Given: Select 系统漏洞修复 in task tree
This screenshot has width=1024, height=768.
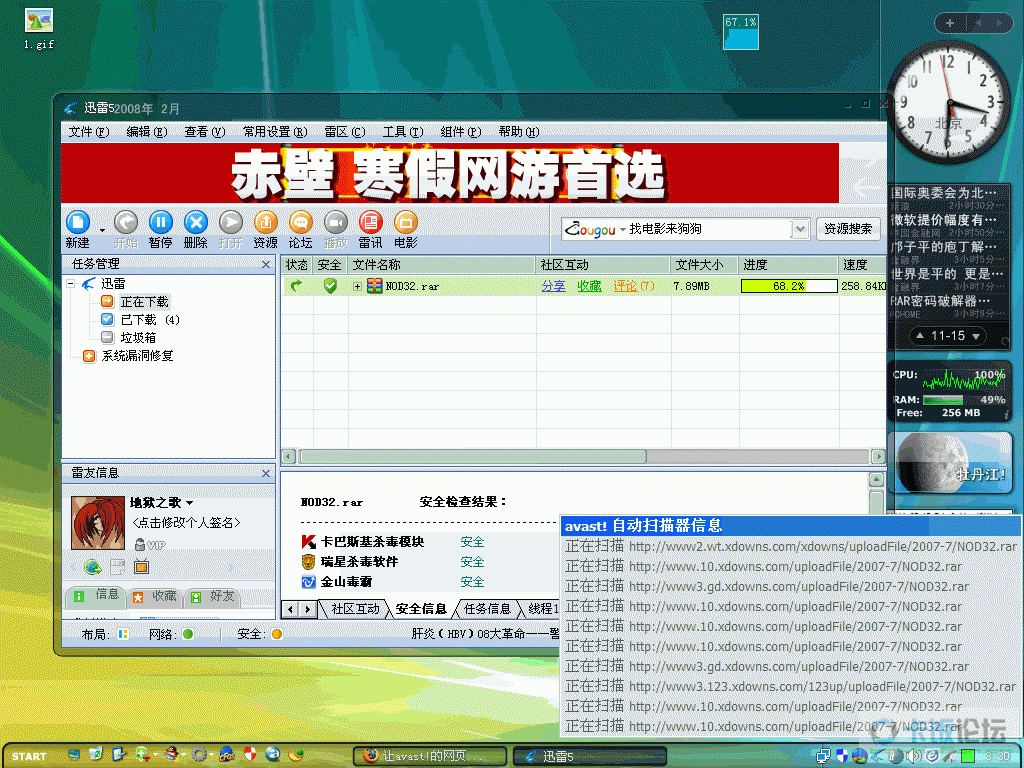Looking at the screenshot, I should pos(137,356).
